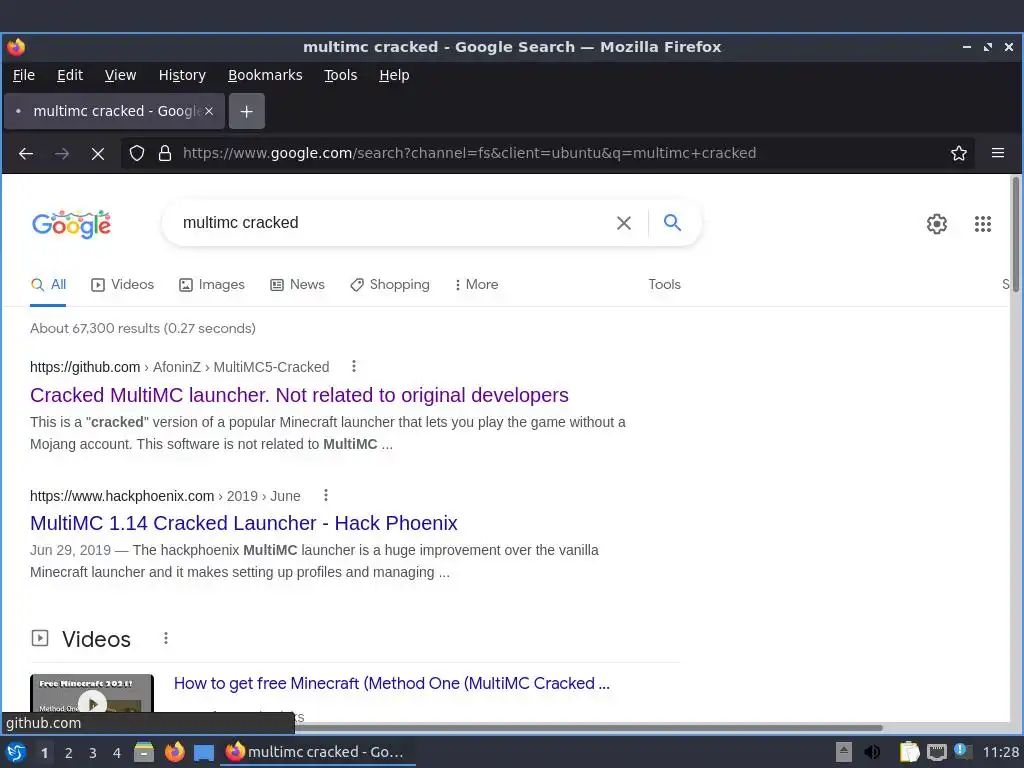
Task: Click the Google holiday logo
Action: (x=72, y=223)
